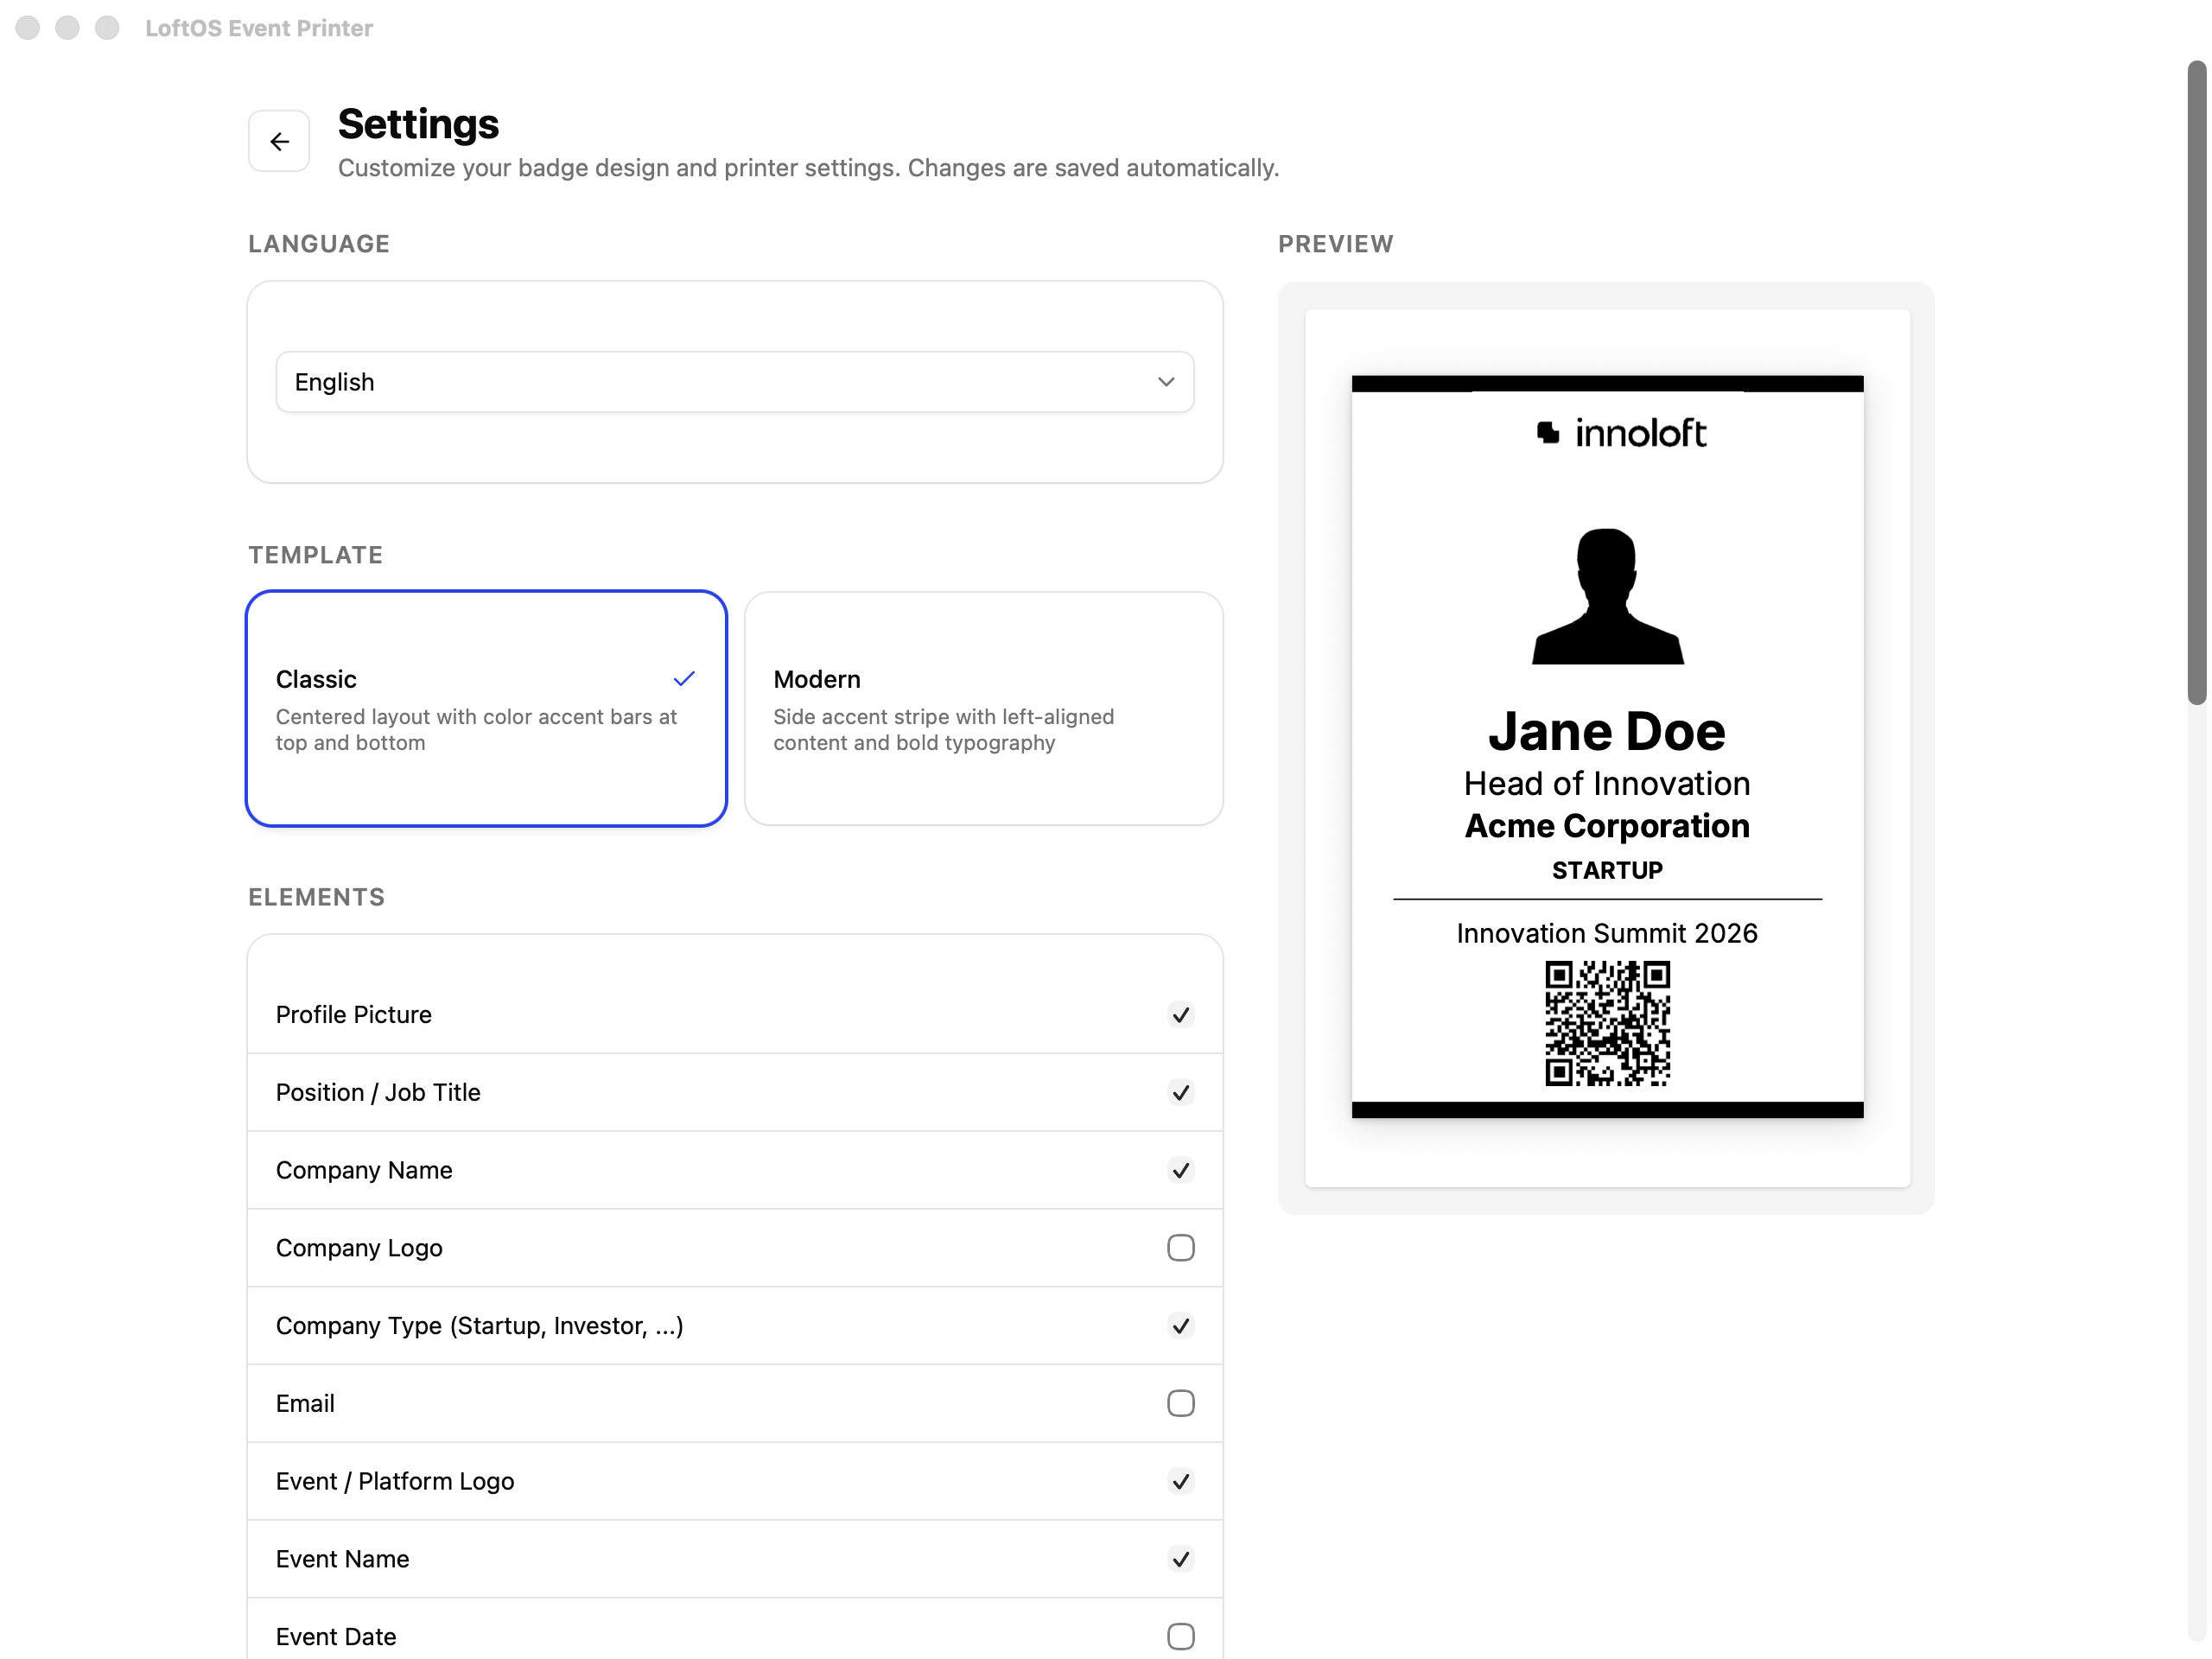
Task: Click the 'TEMPLATE' section heading
Action: pos(315,555)
